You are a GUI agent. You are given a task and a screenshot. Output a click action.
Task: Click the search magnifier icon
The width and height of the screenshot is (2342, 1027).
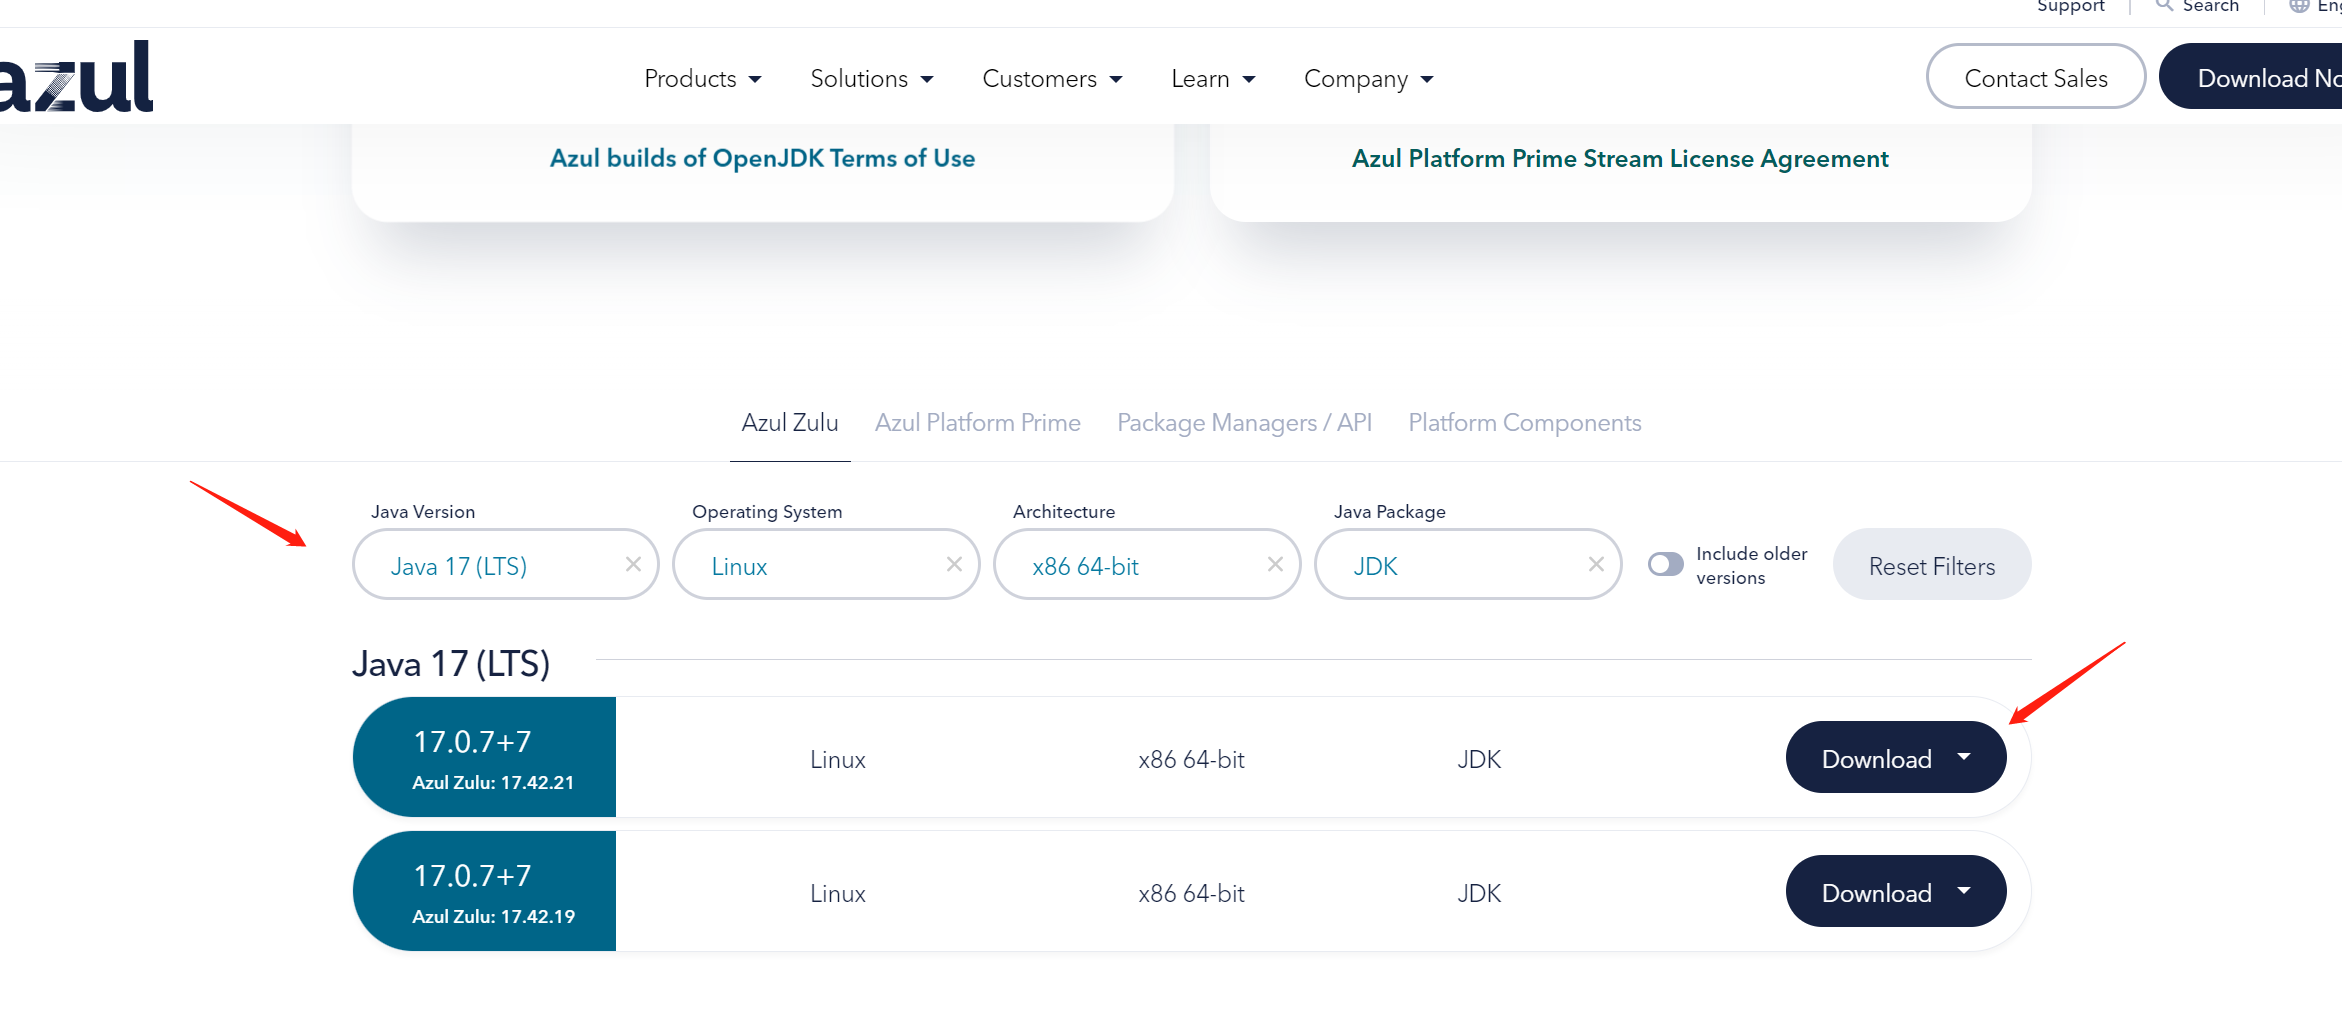tap(2164, 6)
